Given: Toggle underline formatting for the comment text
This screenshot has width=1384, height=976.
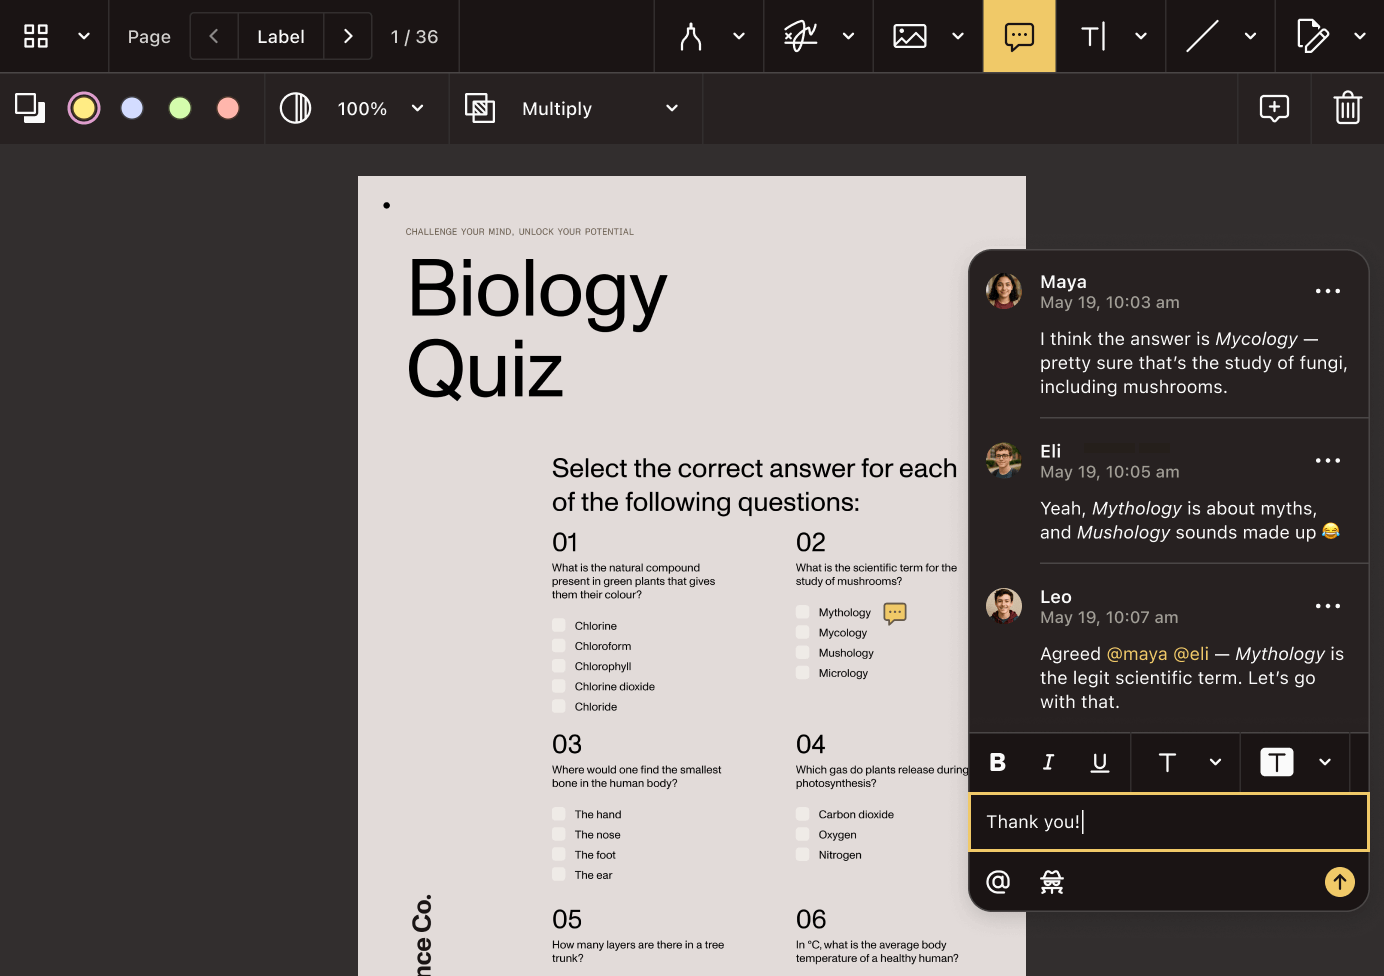Looking at the screenshot, I should pyautogui.click(x=1100, y=762).
